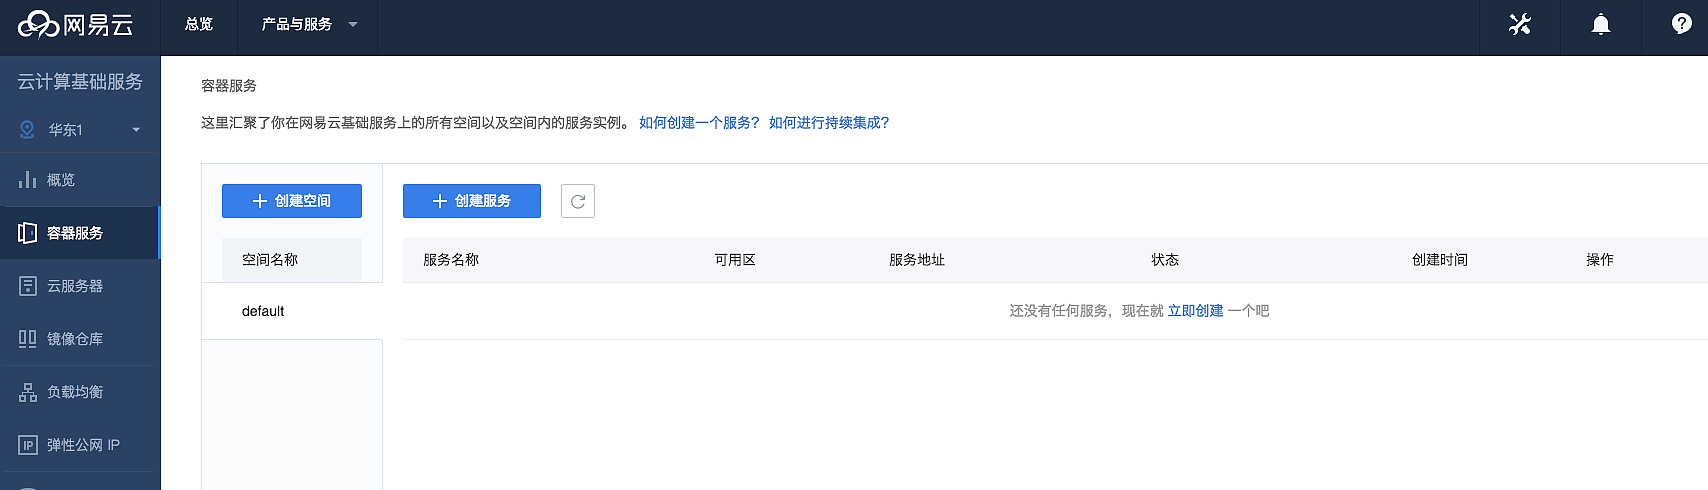This screenshot has height=490, width=1708.
Task: Click the NetEase Cloud logo
Action: [76, 24]
